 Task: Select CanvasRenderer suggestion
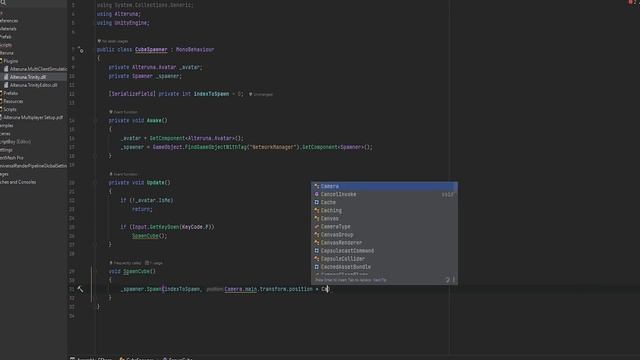384,243
